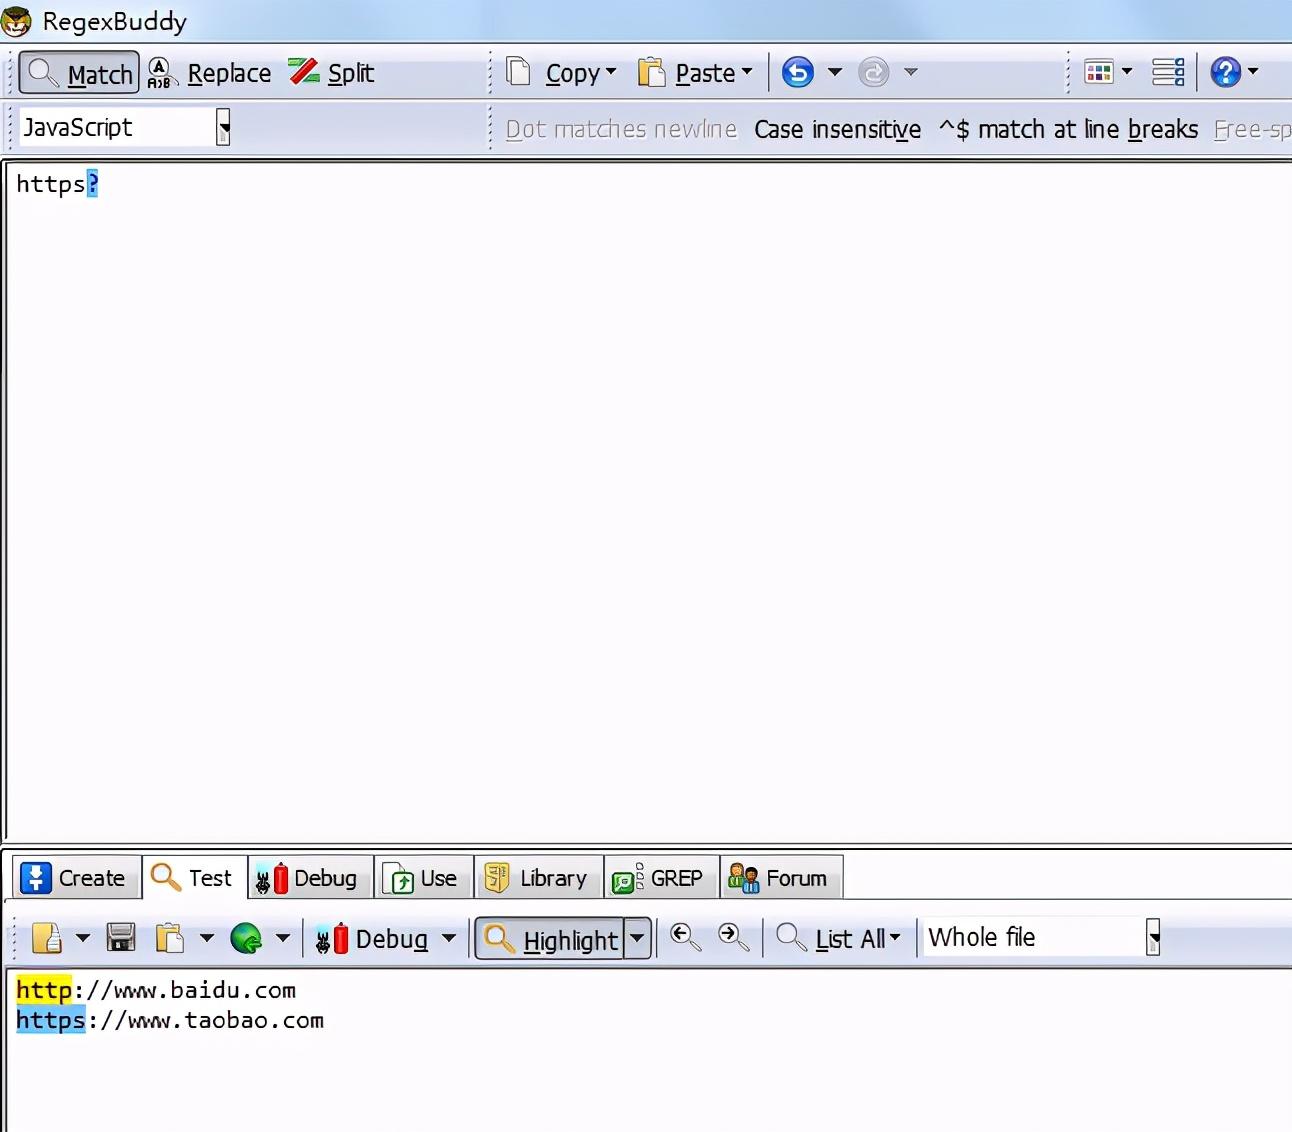Image resolution: width=1292 pixels, height=1132 pixels.
Task: Open the Library tab
Action: click(x=539, y=878)
